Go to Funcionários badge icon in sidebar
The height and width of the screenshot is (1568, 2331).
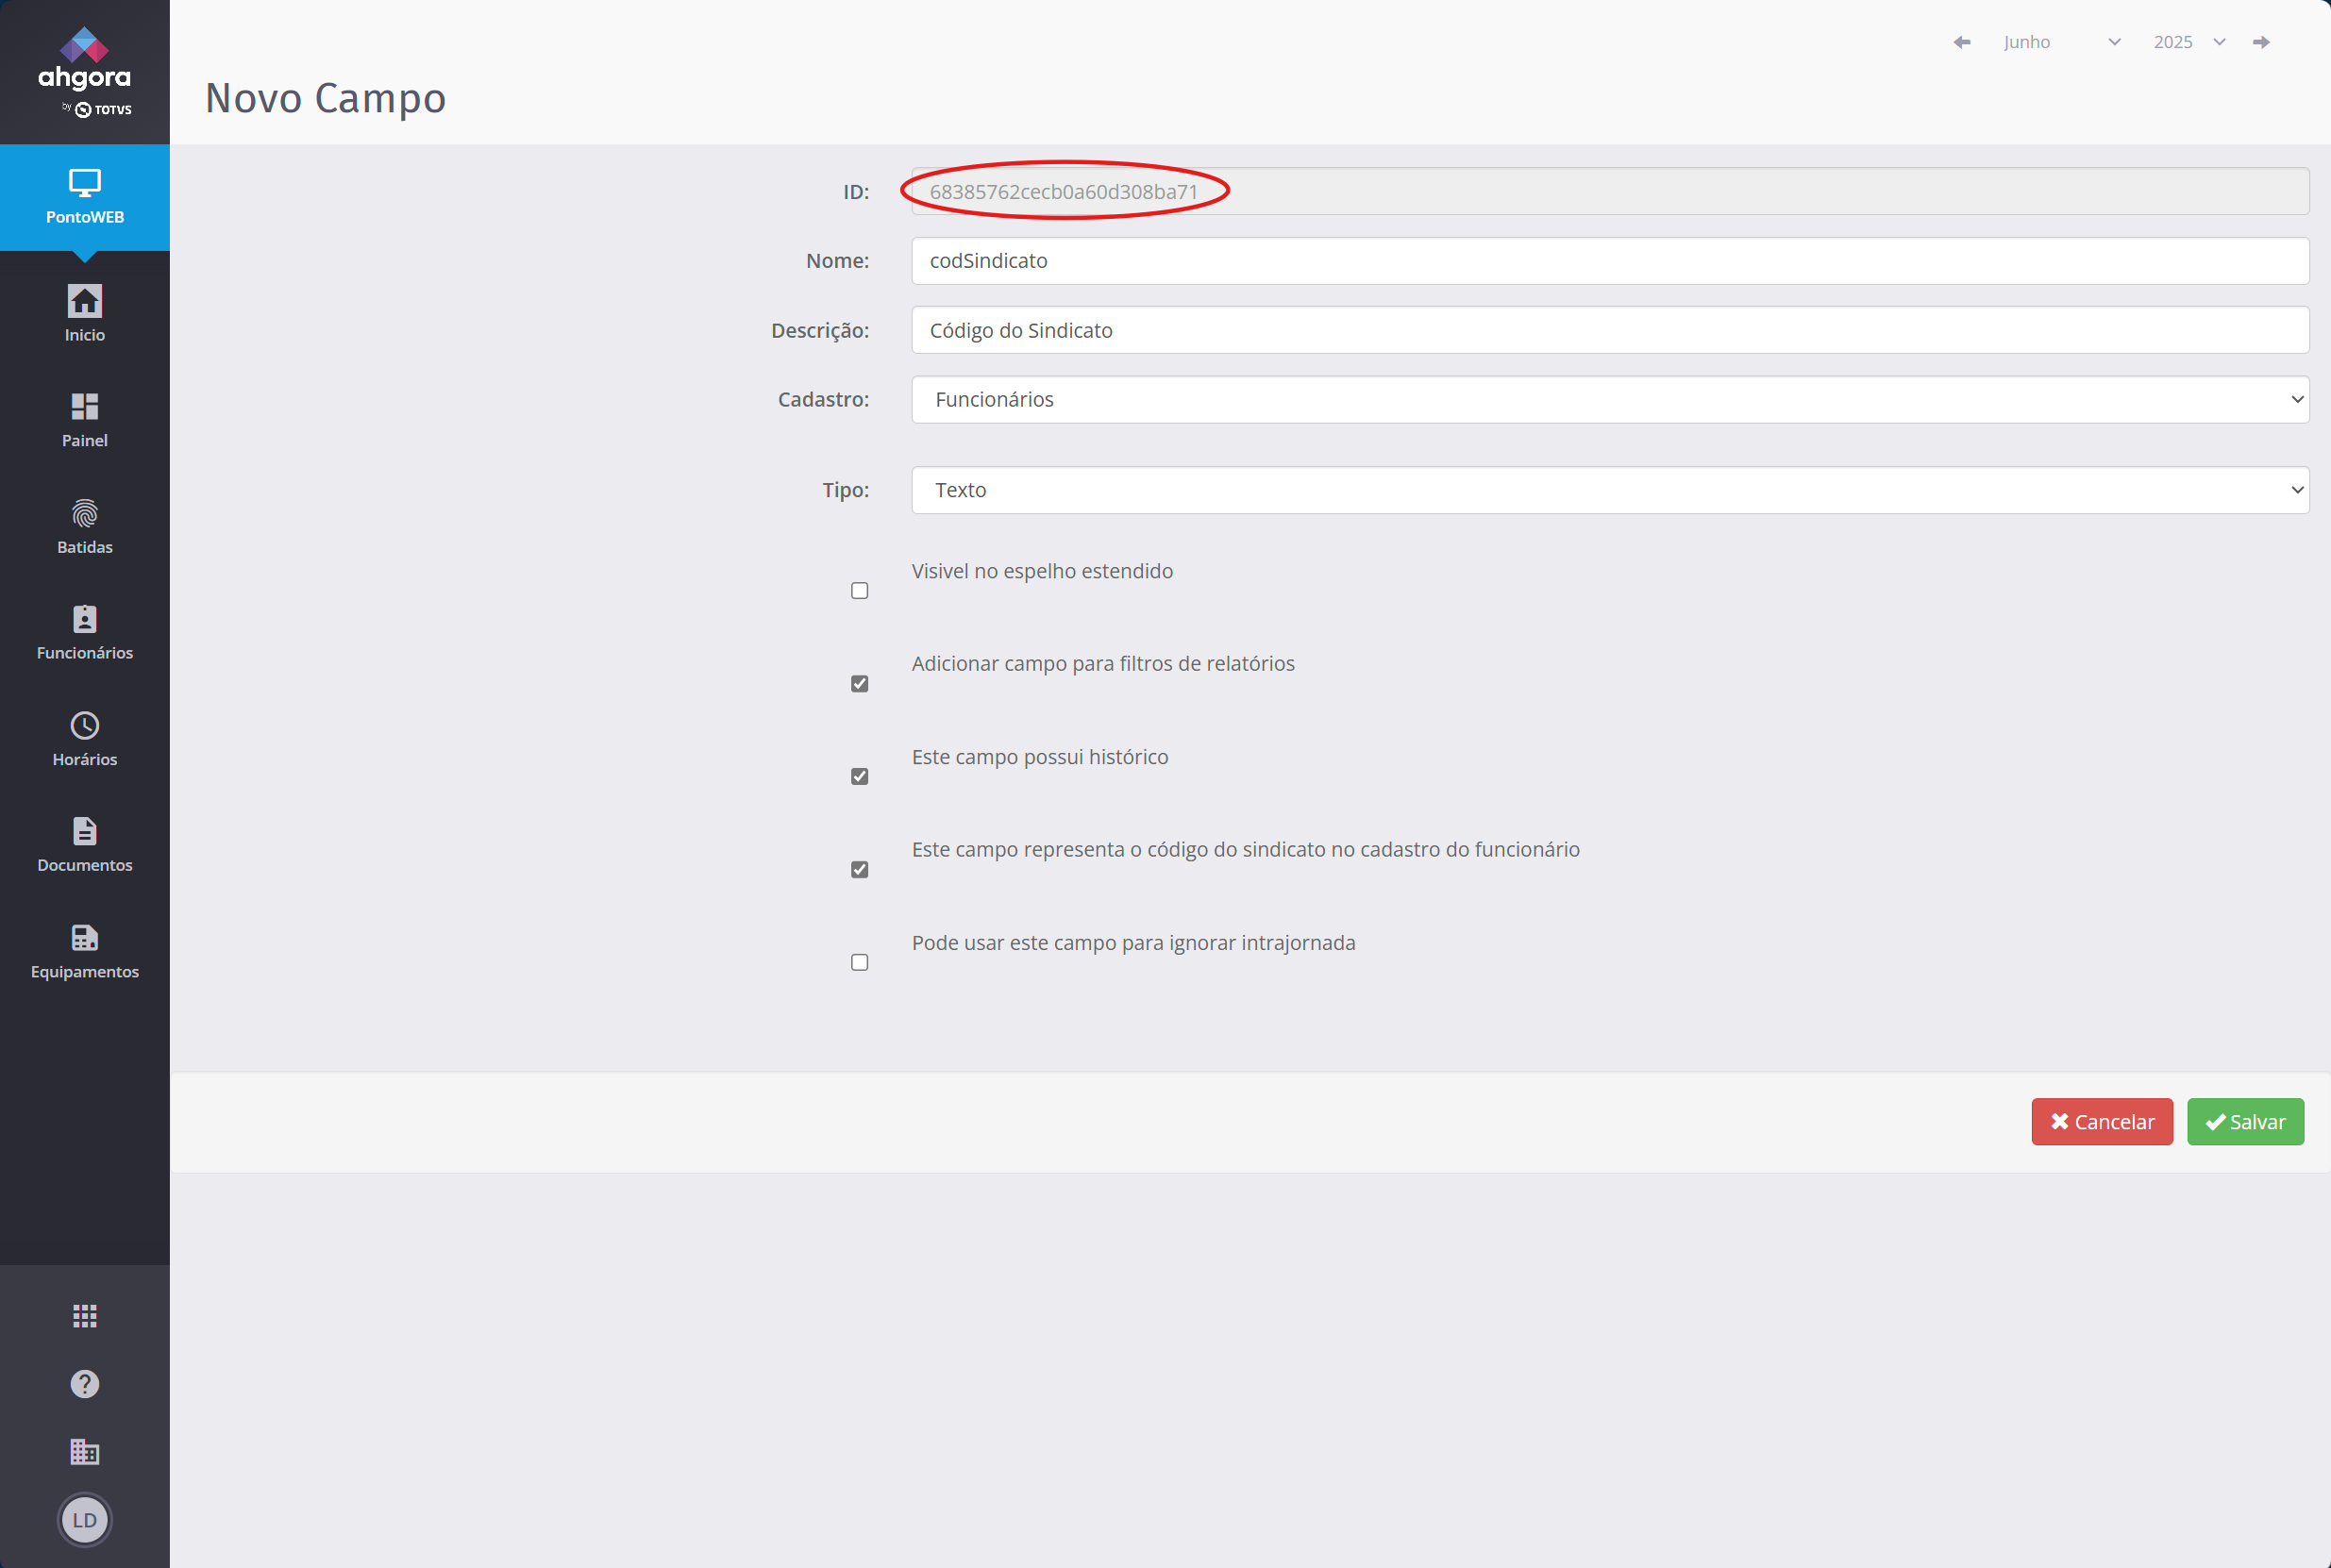(85, 620)
